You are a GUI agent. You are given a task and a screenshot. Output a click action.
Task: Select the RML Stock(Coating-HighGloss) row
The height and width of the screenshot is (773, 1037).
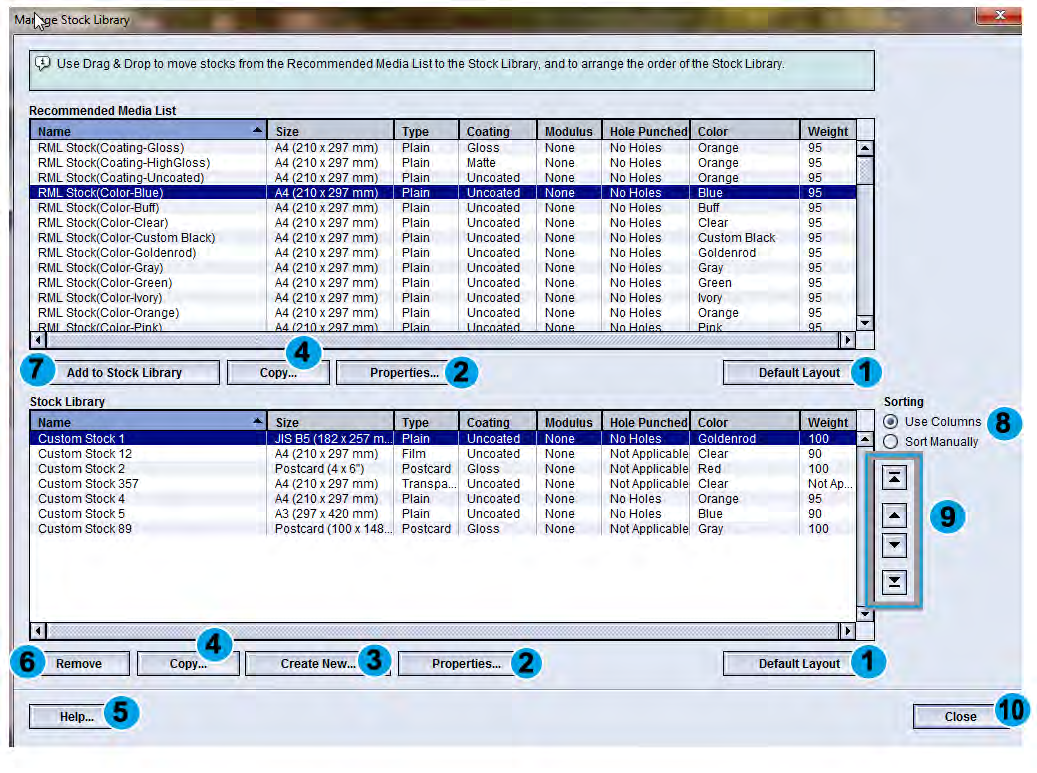point(443,163)
